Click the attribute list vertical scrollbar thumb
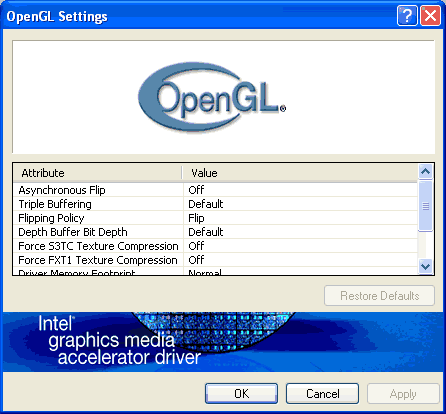 425,206
